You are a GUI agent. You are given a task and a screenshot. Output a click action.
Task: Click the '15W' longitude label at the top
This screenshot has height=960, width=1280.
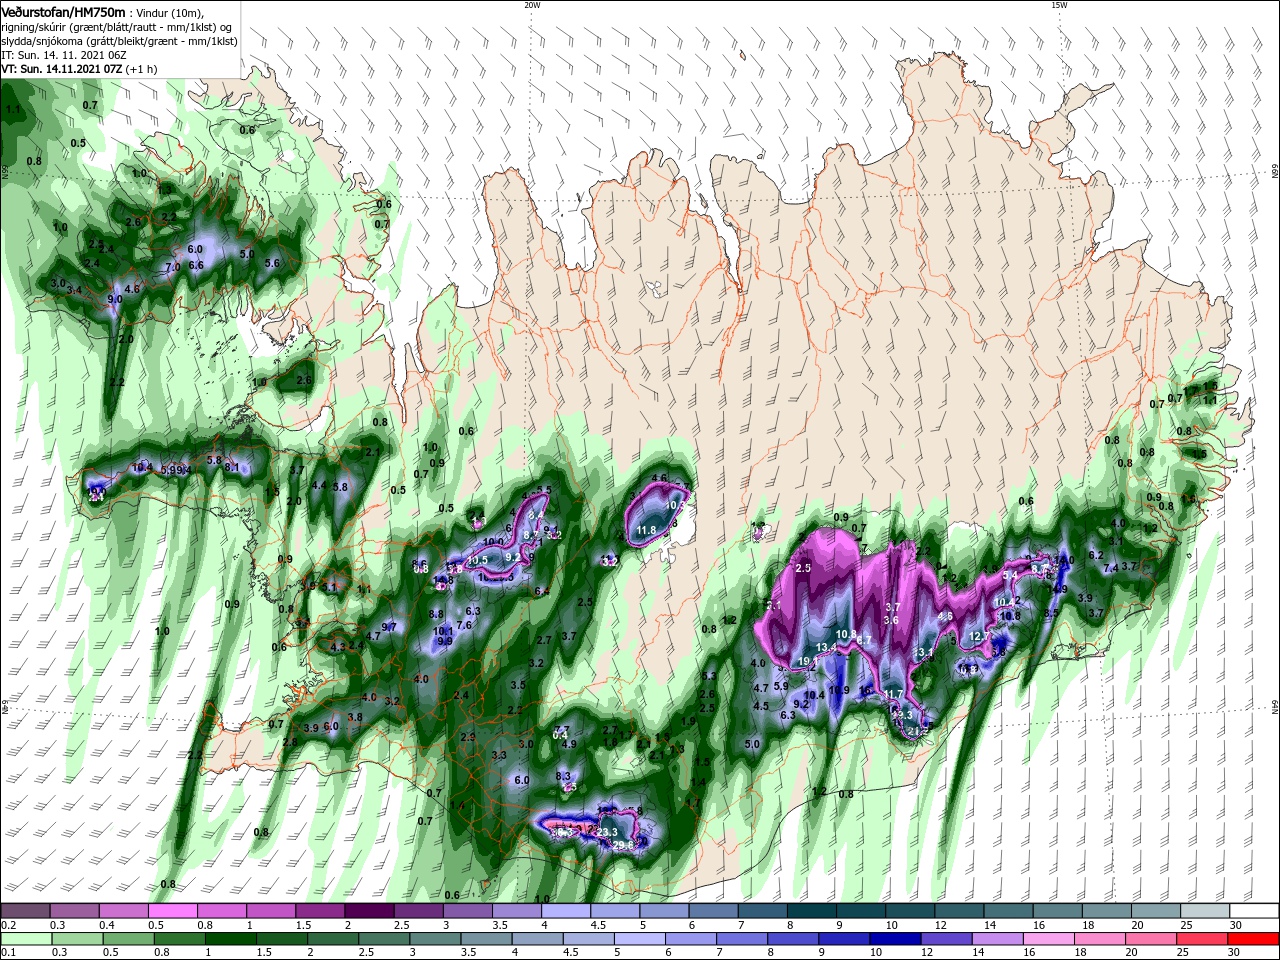(1059, 5)
